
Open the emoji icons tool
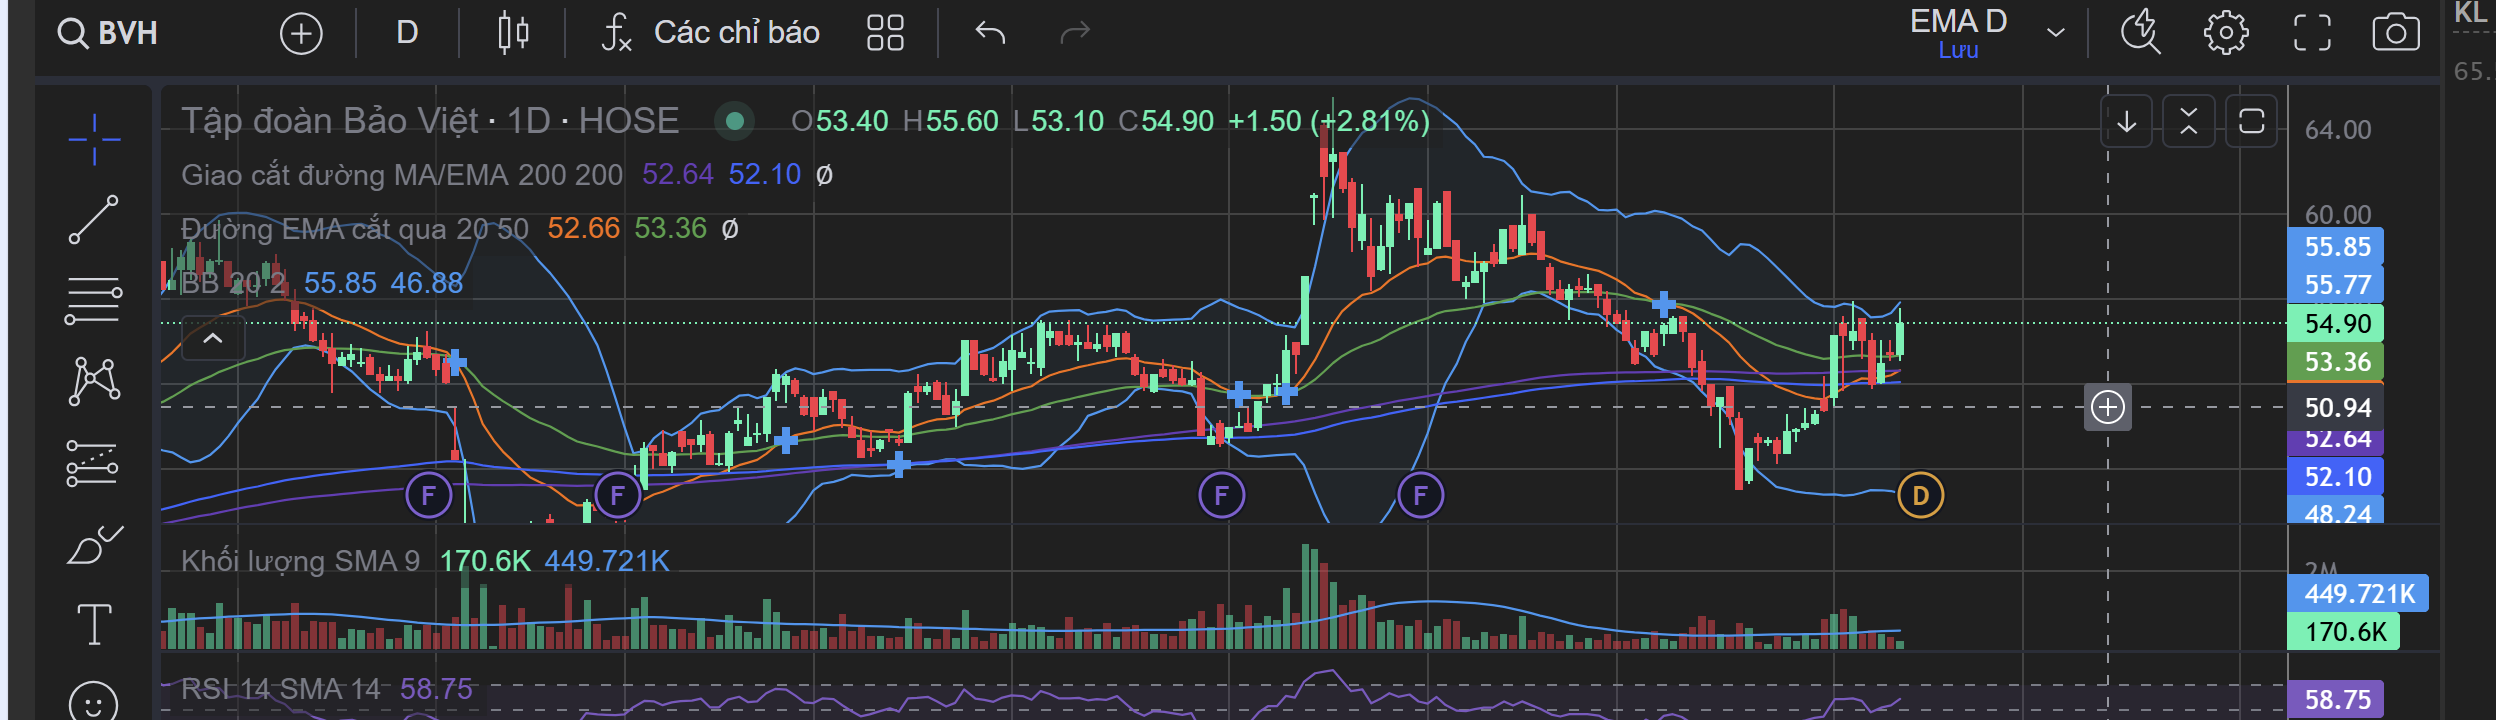click(x=94, y=702)
